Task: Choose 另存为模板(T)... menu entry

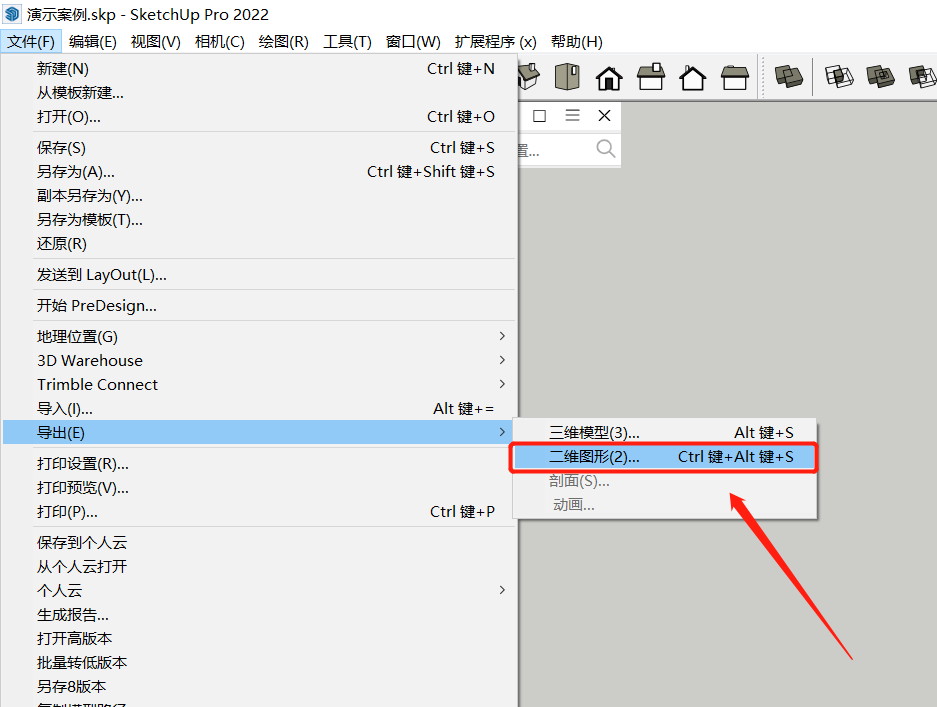Action: click(259, 219)
